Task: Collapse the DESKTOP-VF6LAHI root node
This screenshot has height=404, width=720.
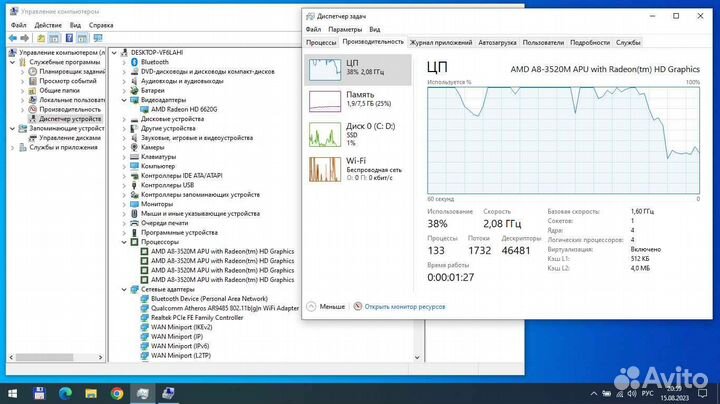Action: 114,52
